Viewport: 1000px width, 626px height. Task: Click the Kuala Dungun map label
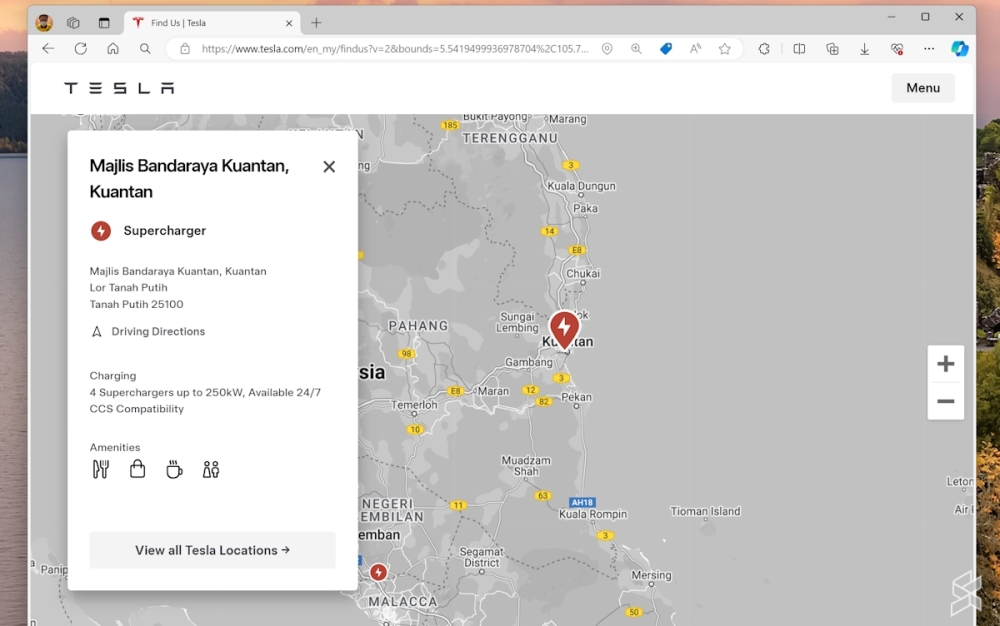click(582, 186)
